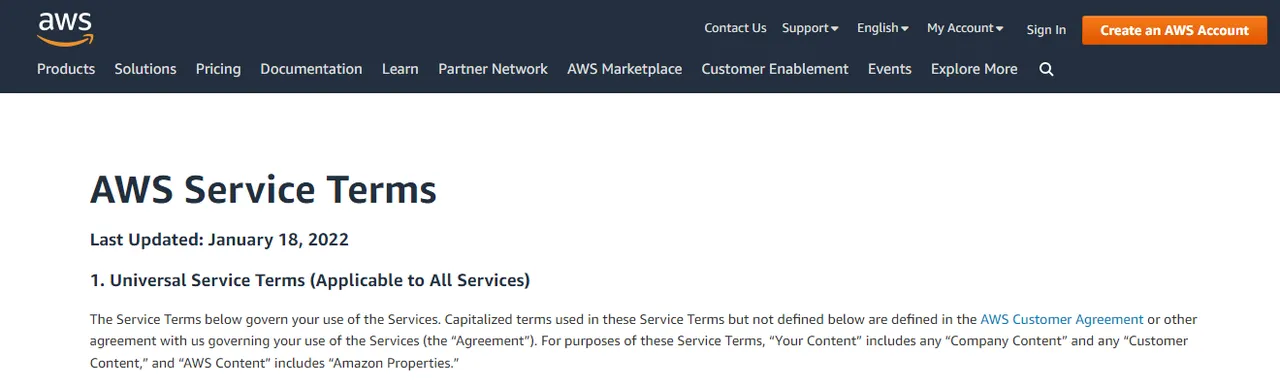Open the Explore More menu
Image resolution: width=1280 pixels, height=390 pixels.
pos(974,69)
